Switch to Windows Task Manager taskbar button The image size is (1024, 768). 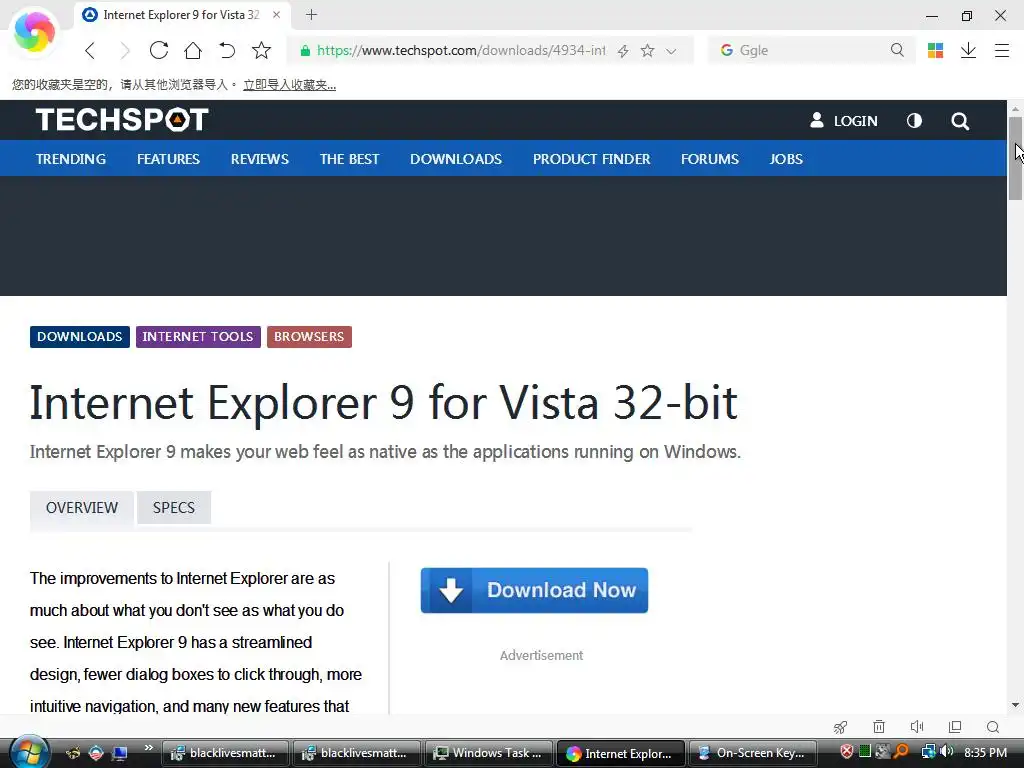tap(489, 753)
